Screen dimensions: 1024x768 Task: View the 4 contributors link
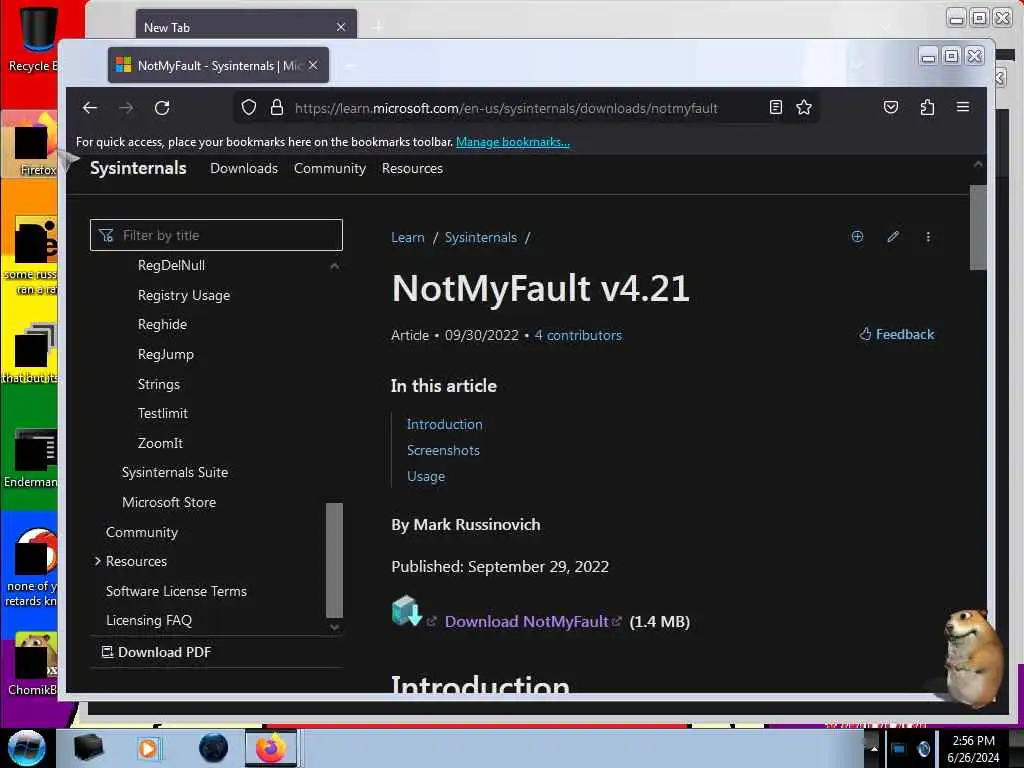click(x=578, y=335)
